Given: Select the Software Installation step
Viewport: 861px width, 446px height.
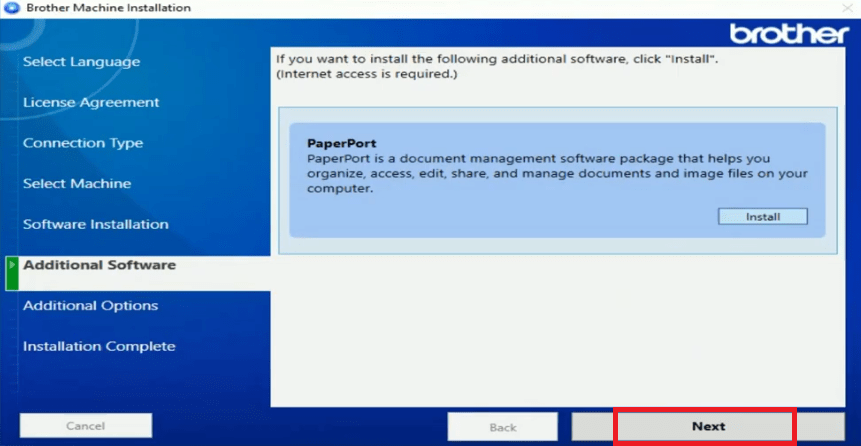Looking at the screenshot, I should pyautogui.click(x=96, y=225).
